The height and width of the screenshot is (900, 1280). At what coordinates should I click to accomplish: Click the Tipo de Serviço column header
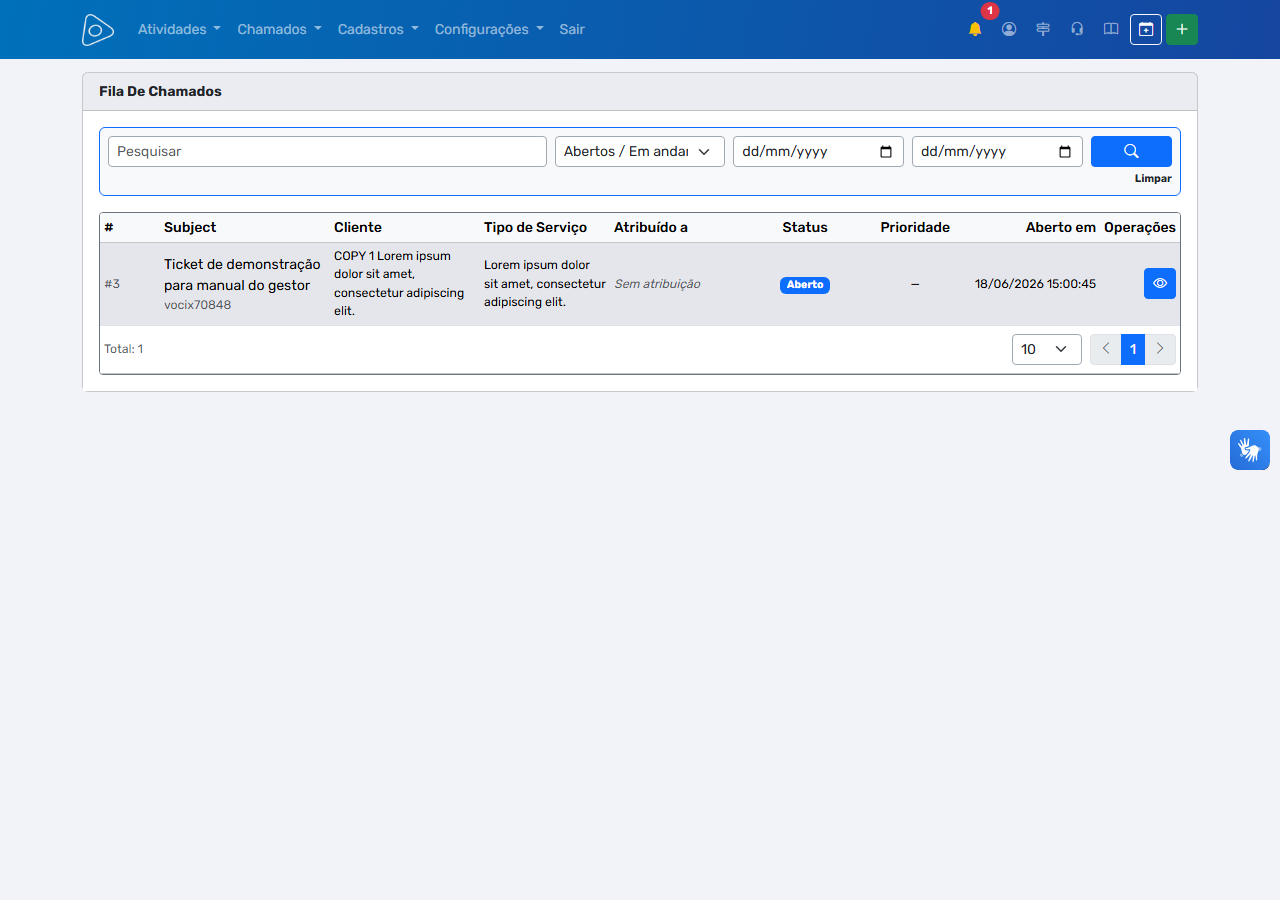click(535, 227)
